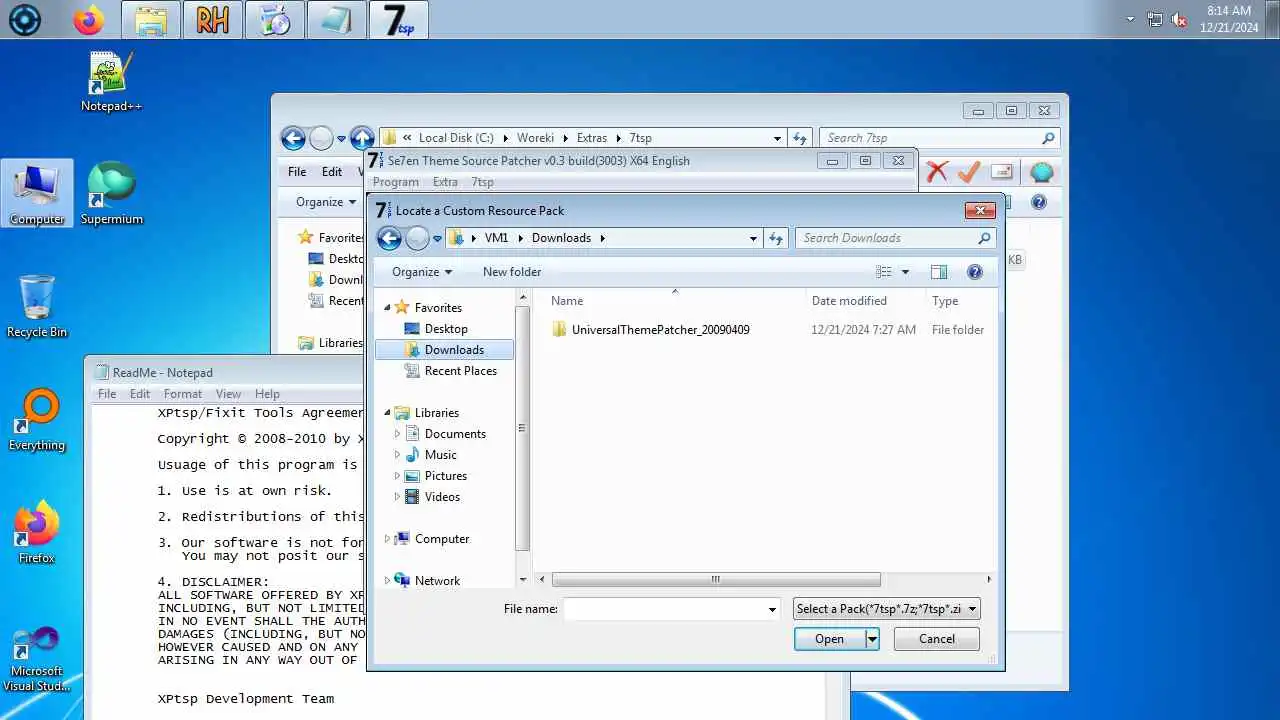Switch to the 7tsp taskbar button
Screen dimensions: 1280x720
[x=398, y=20]
